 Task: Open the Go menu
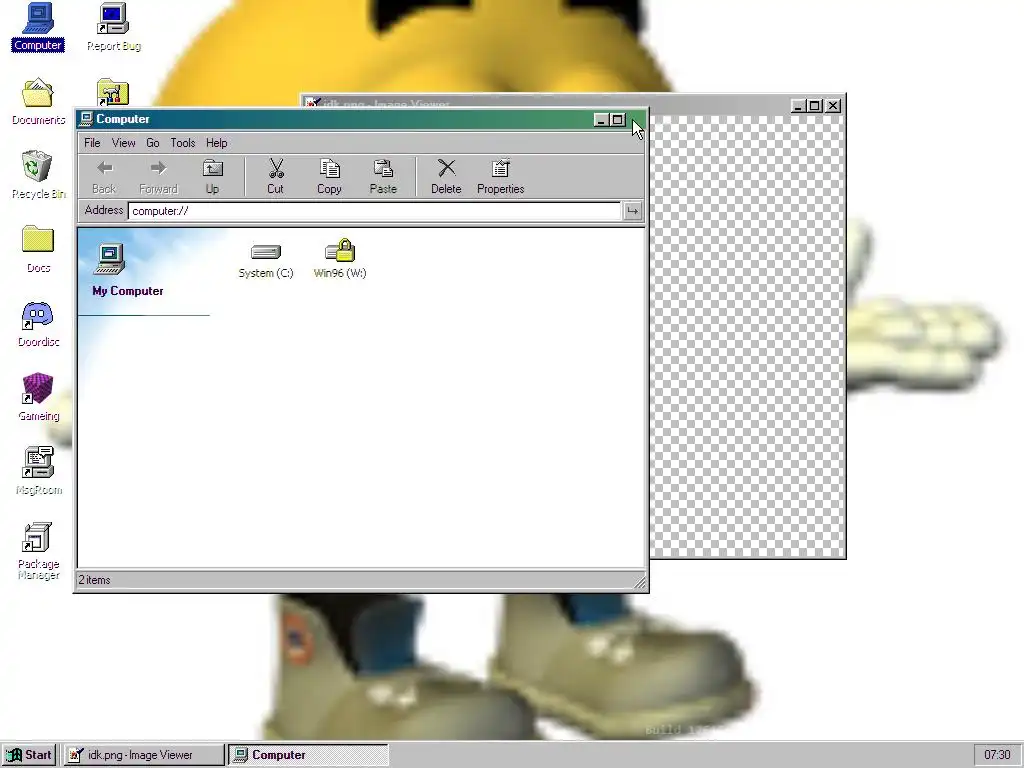pyautogui.click(x=153, y=143)
